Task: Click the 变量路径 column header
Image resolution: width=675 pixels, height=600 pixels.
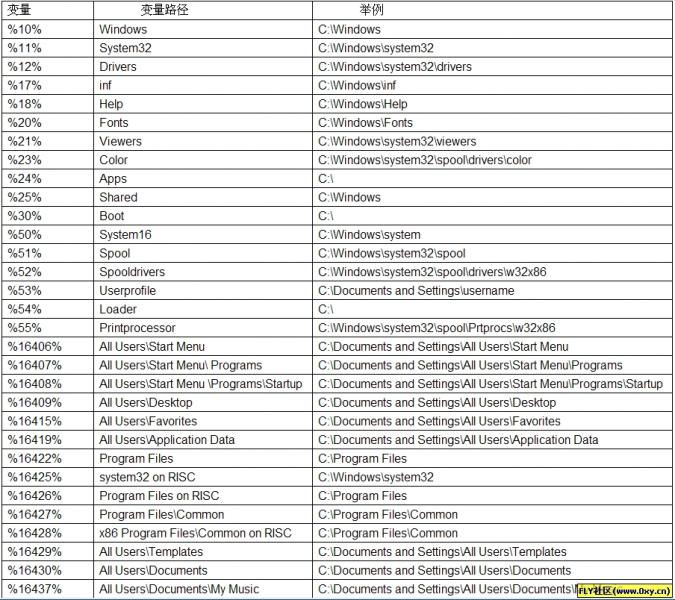Action: pos(203,10)
